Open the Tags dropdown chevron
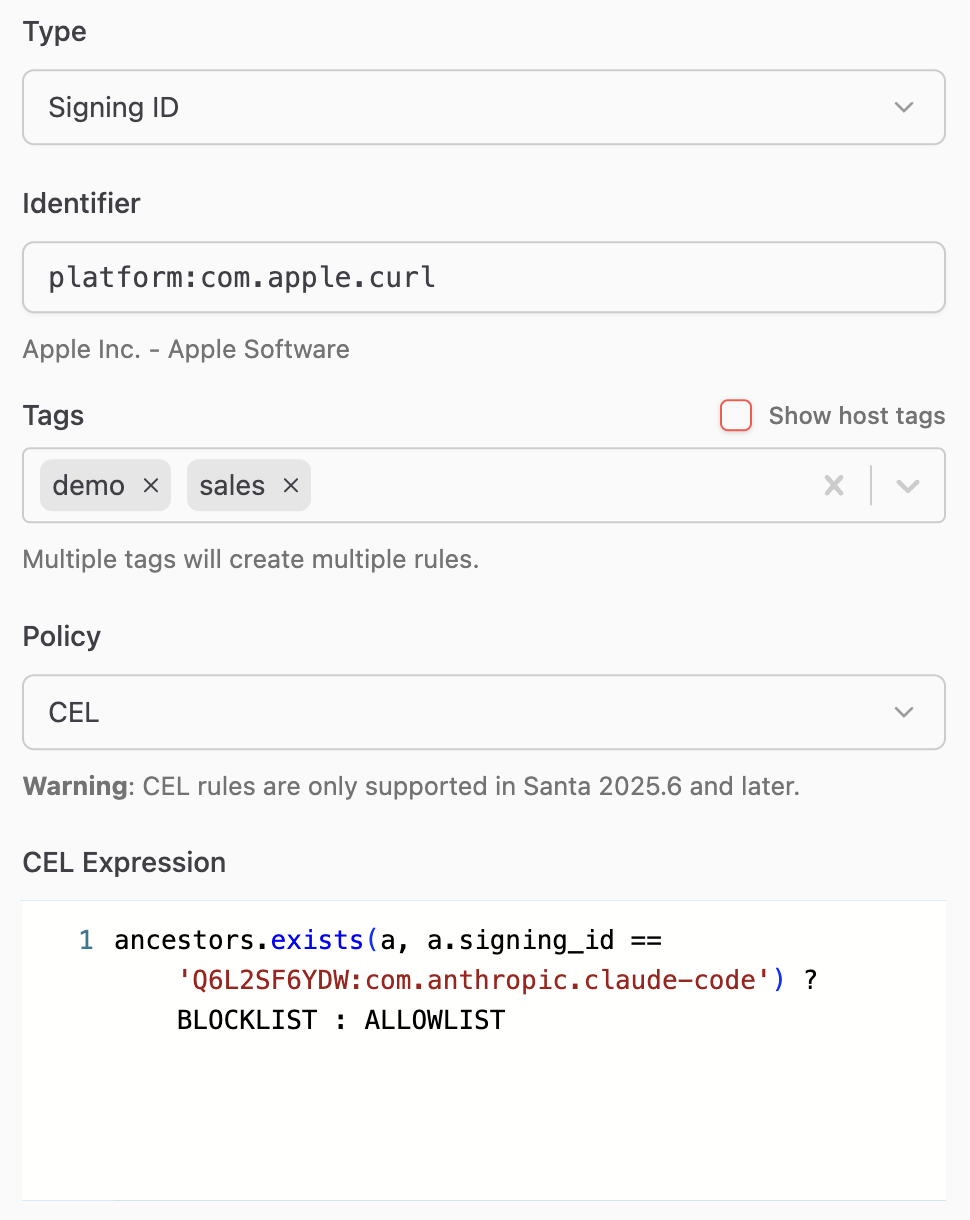The image size is (970, 1220). pos(907,486)
